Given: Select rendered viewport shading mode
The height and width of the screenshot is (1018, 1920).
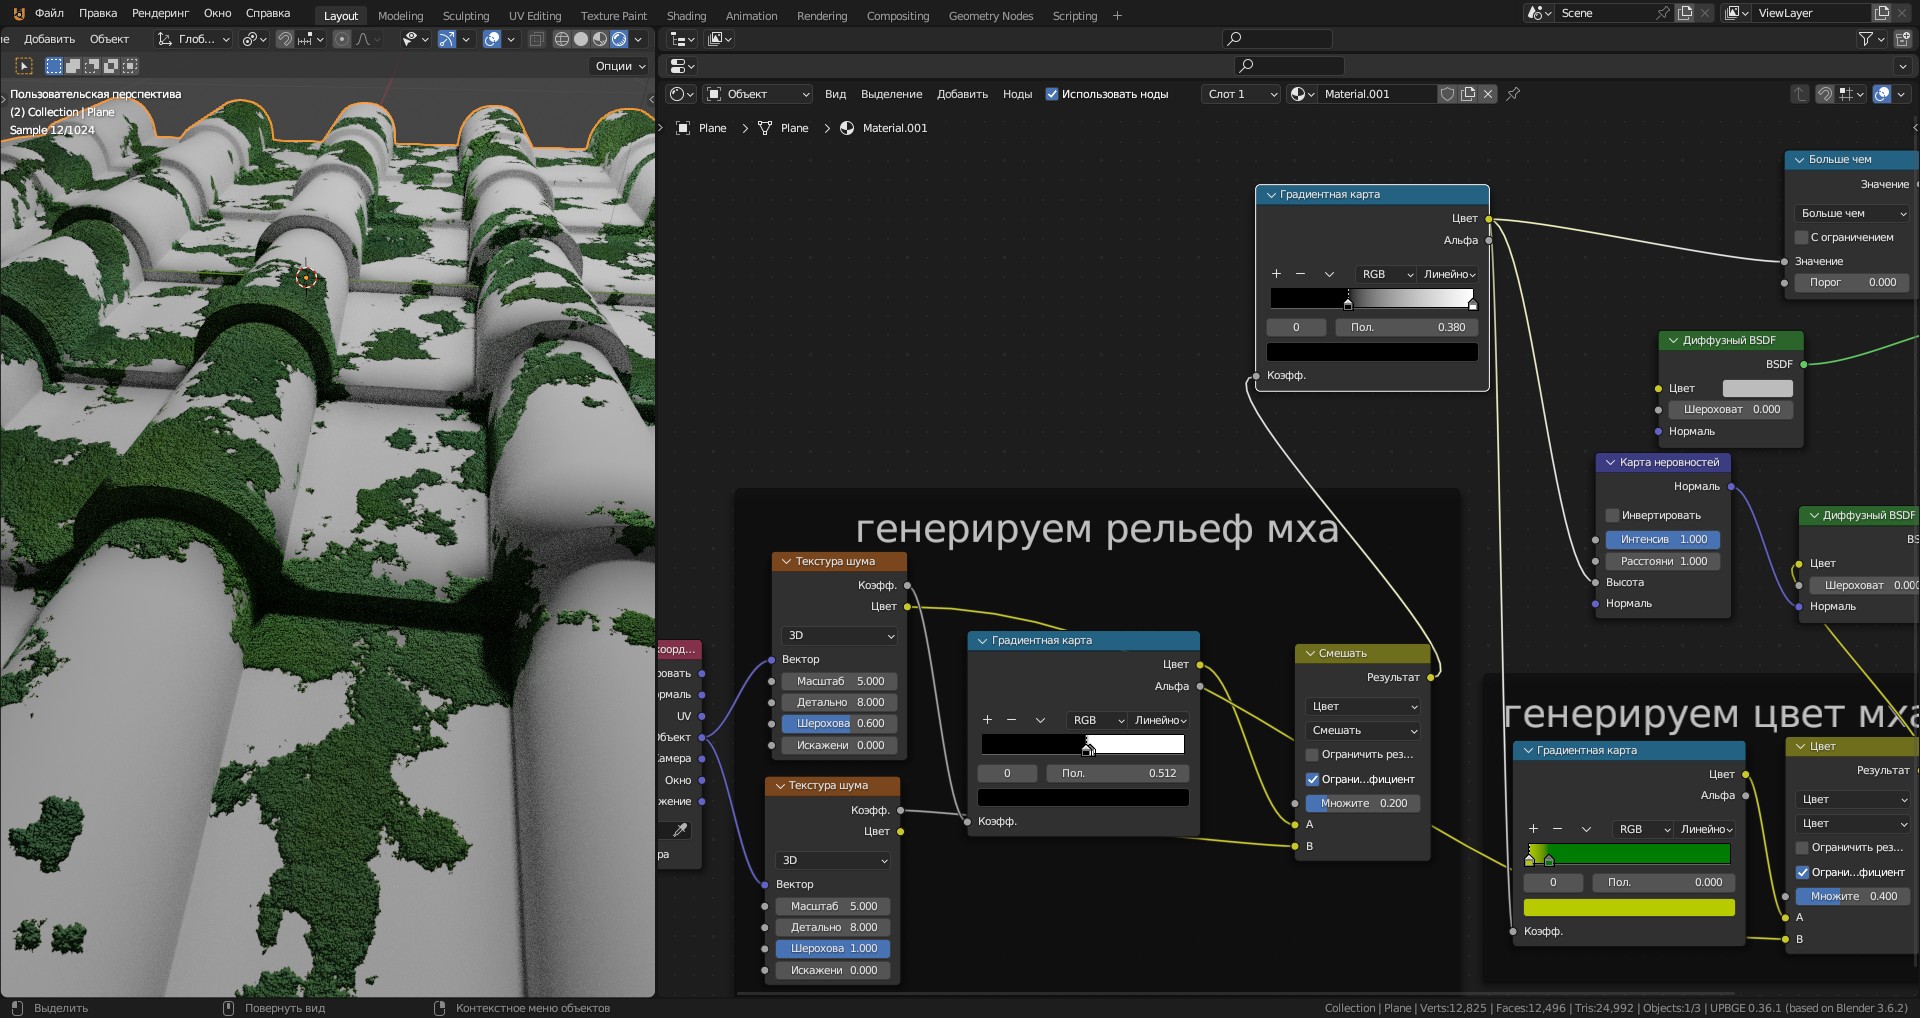Looking at the screenshot, I should 619,39.
